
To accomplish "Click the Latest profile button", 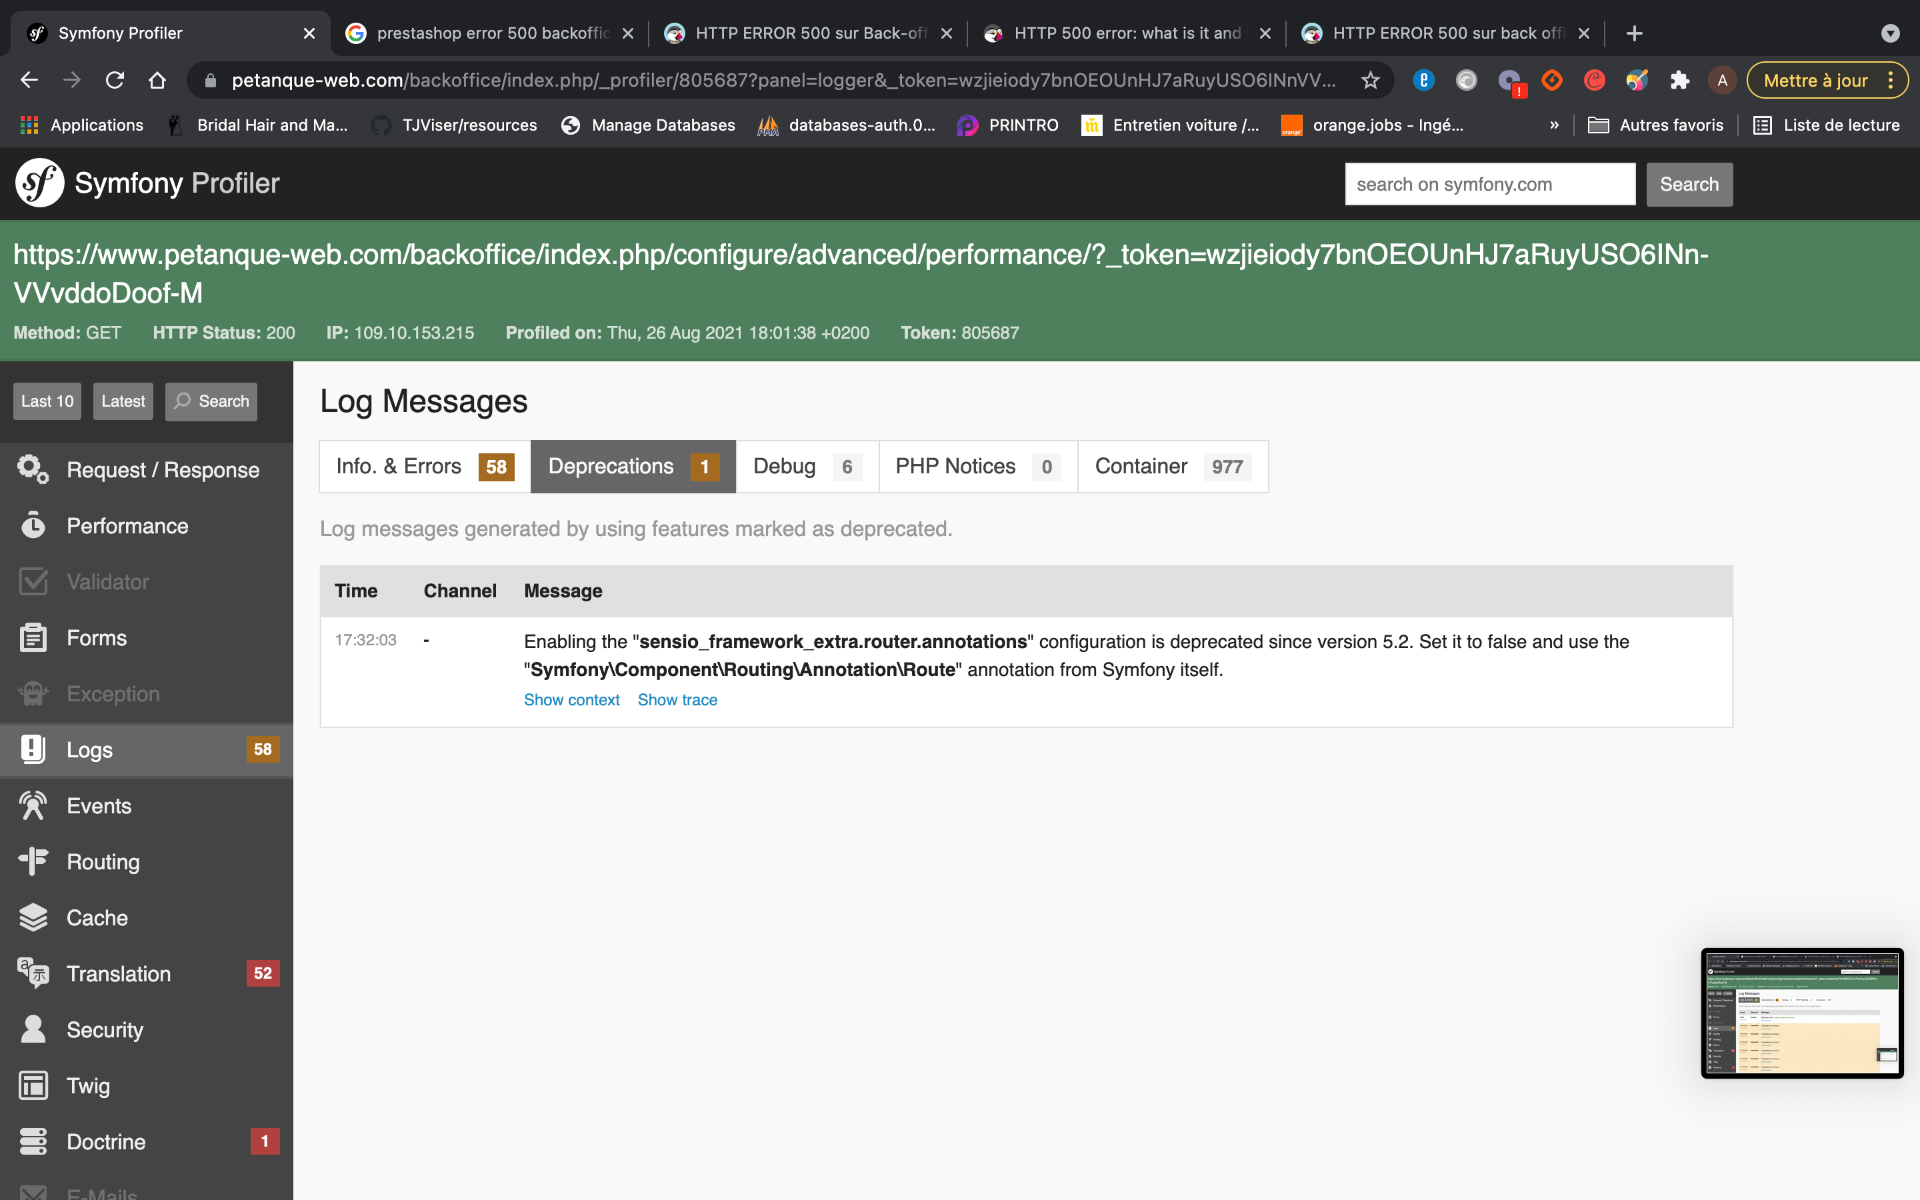I will coord(123,401).
